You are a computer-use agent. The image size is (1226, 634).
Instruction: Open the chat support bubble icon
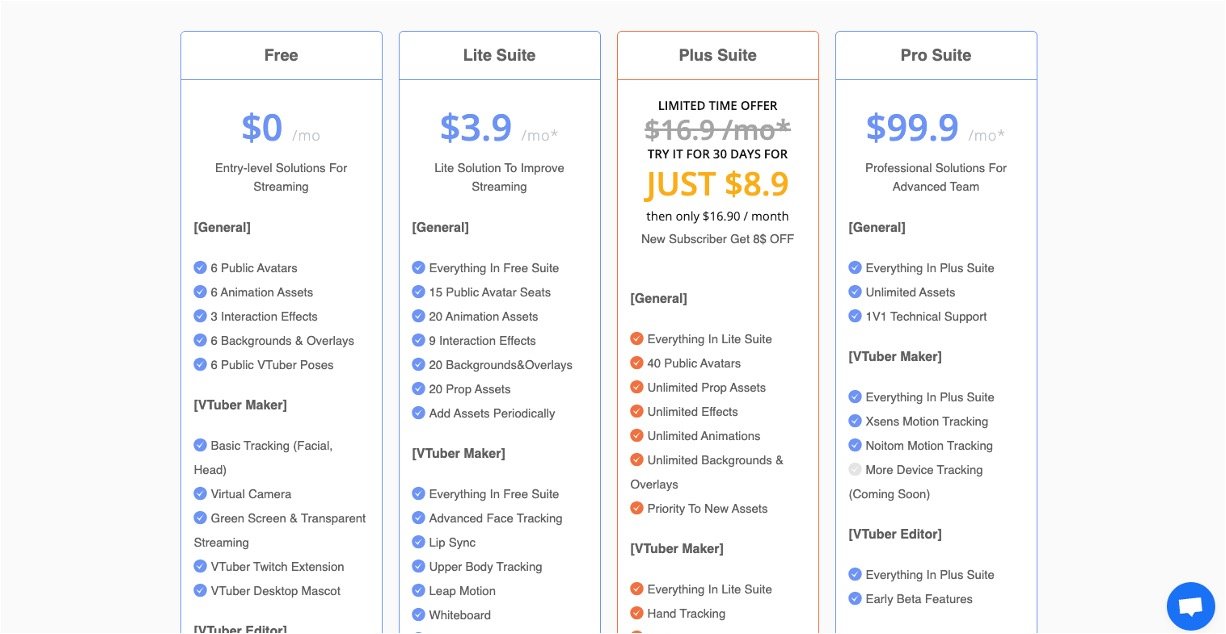pos(1190,606)
